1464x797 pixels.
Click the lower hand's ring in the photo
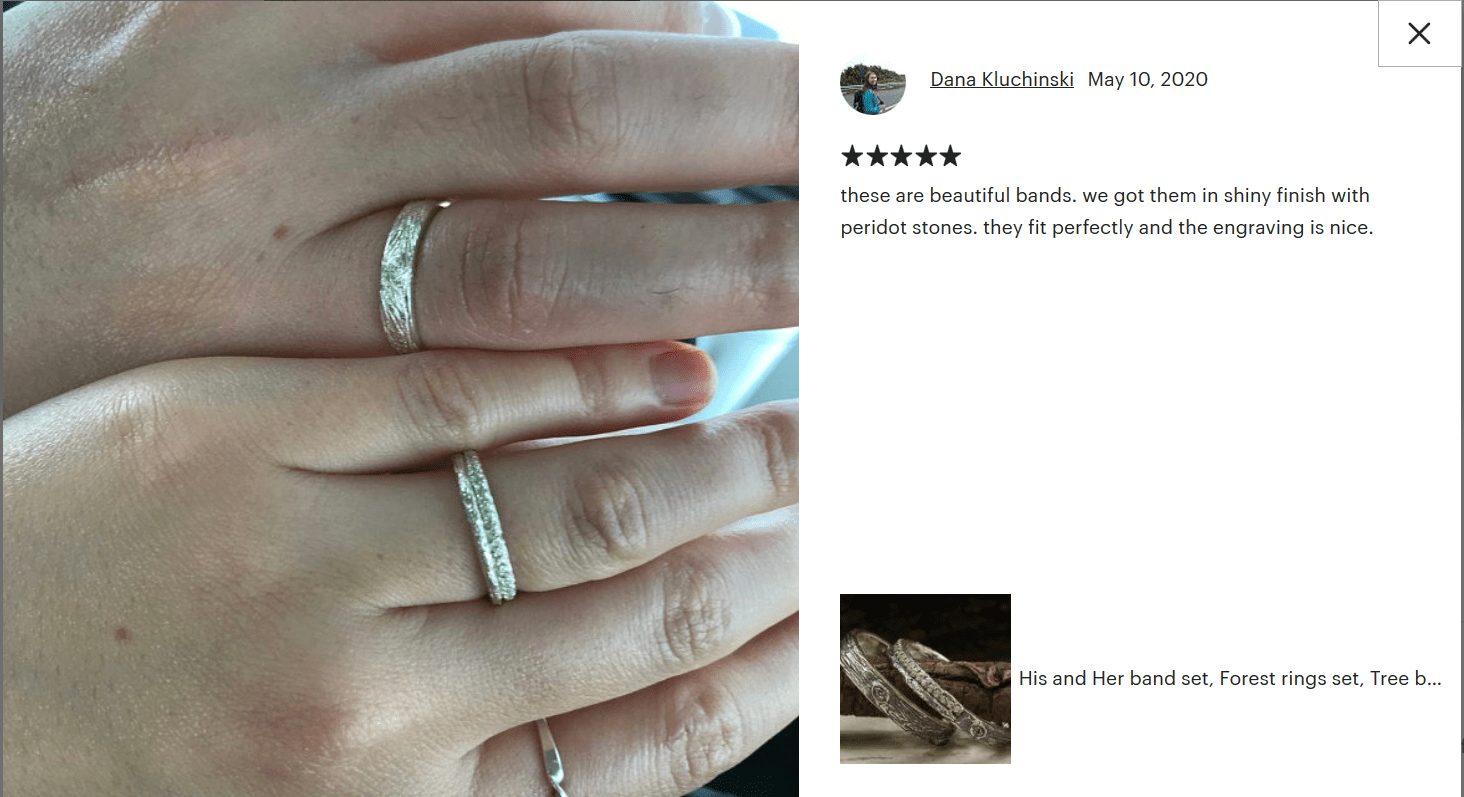[x=484, y=526]
